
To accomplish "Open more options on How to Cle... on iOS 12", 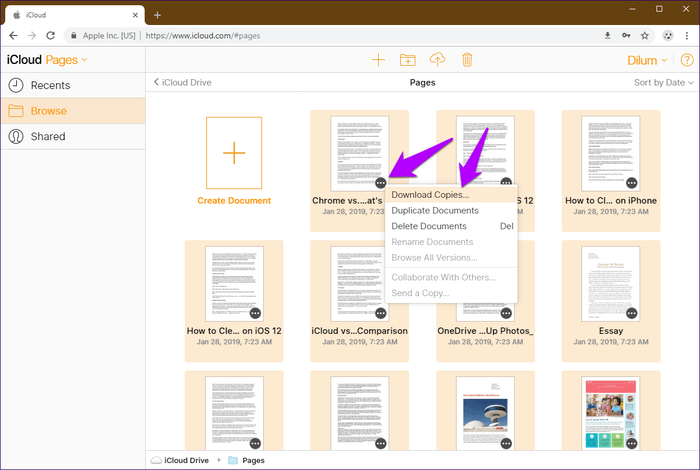I will click(x=255, y=313).
